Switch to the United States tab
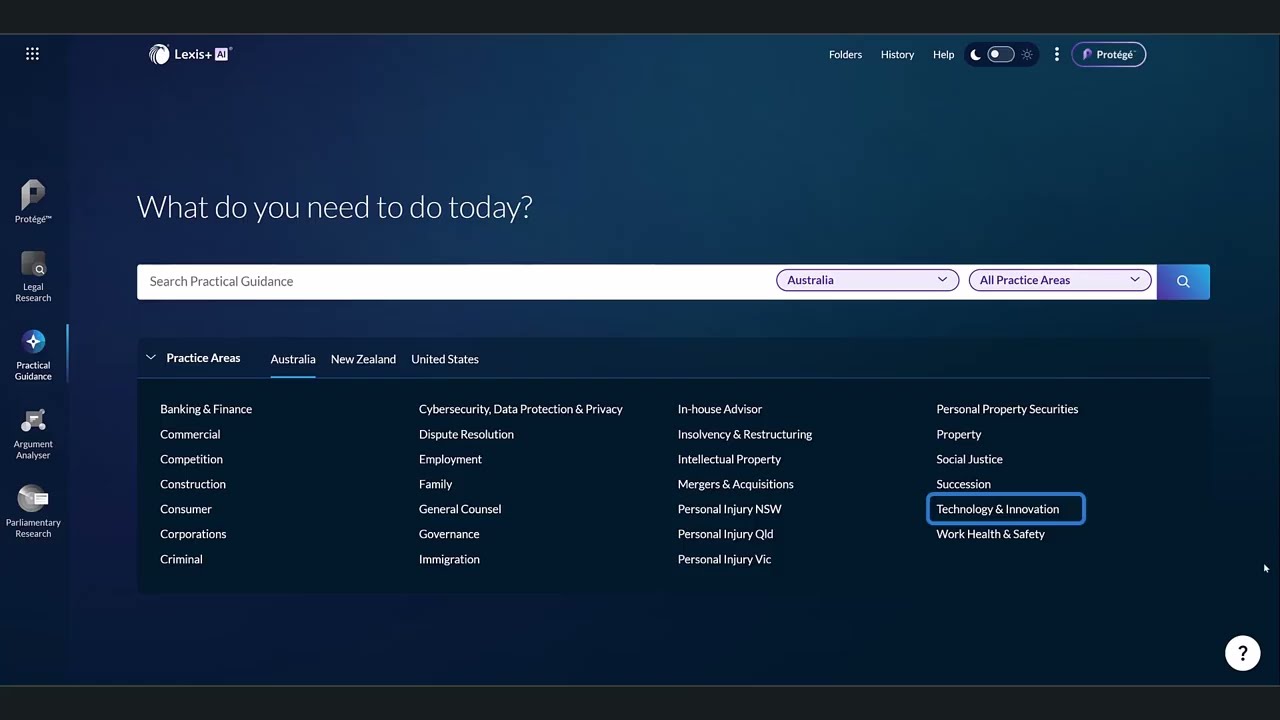Image resolution: width=1280 pixels, height=720 pixels. [x=445, y=359]
